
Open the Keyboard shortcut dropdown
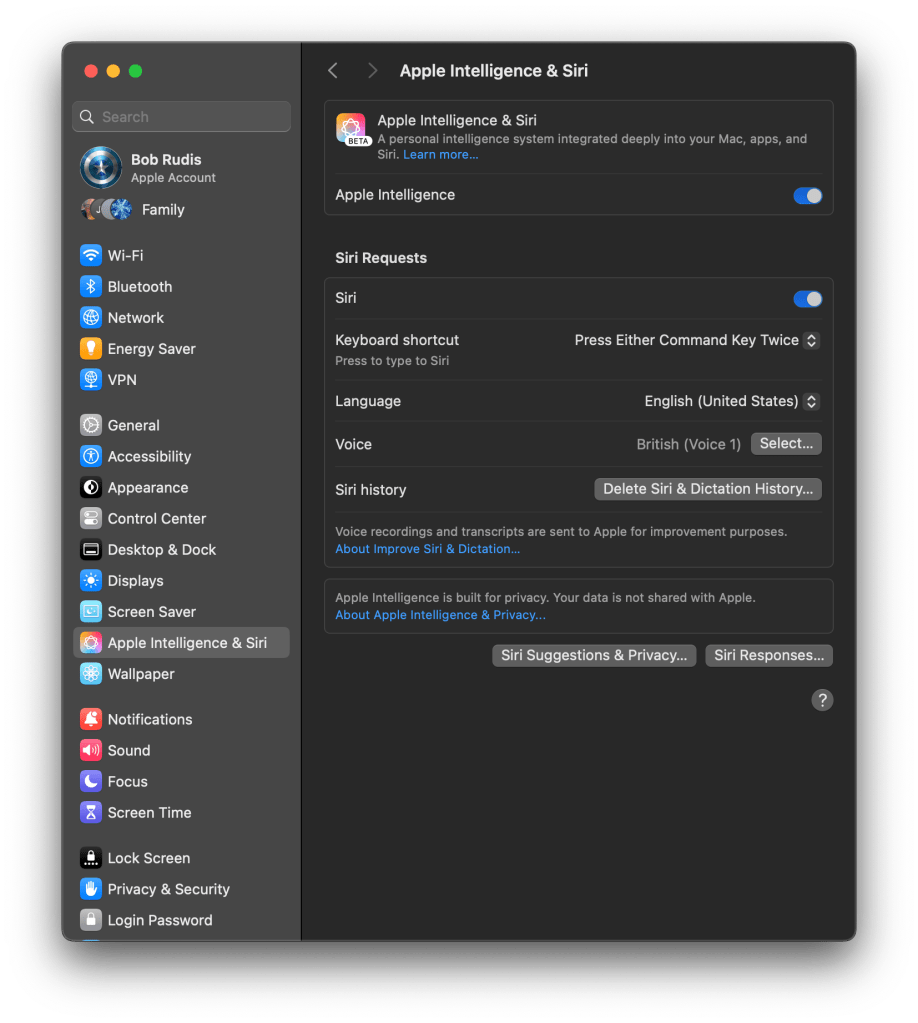pos(696,340)
